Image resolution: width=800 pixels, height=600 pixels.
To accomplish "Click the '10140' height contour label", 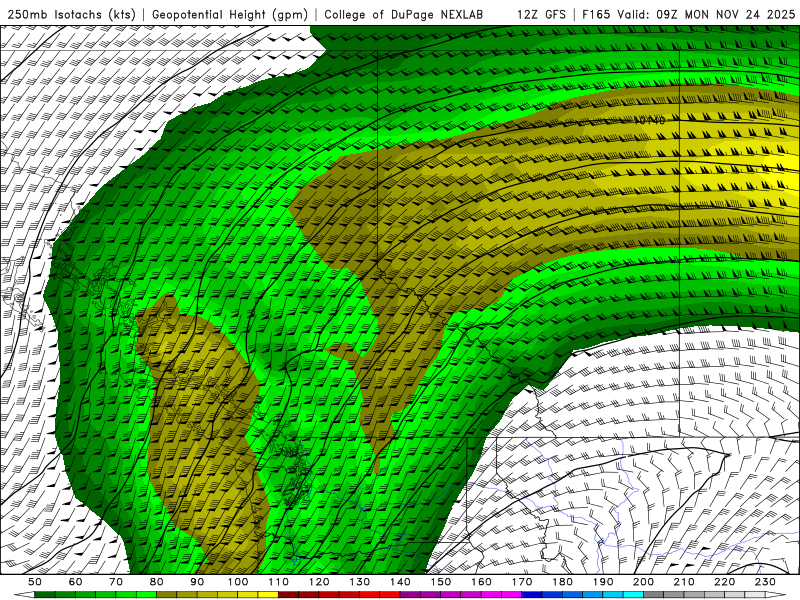I will [649, 120].
